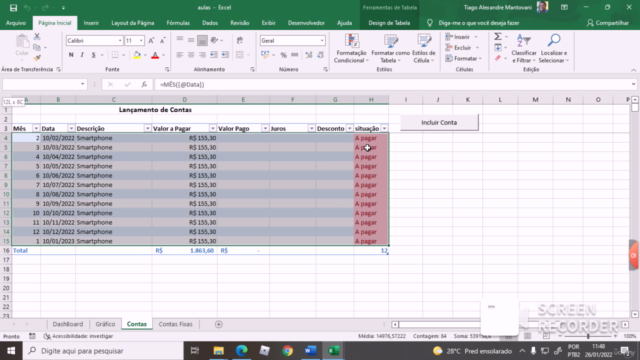This screenshot has width=640, height=360.
Task: Open the number format Geral dropdown
Action: click(322, 41)
